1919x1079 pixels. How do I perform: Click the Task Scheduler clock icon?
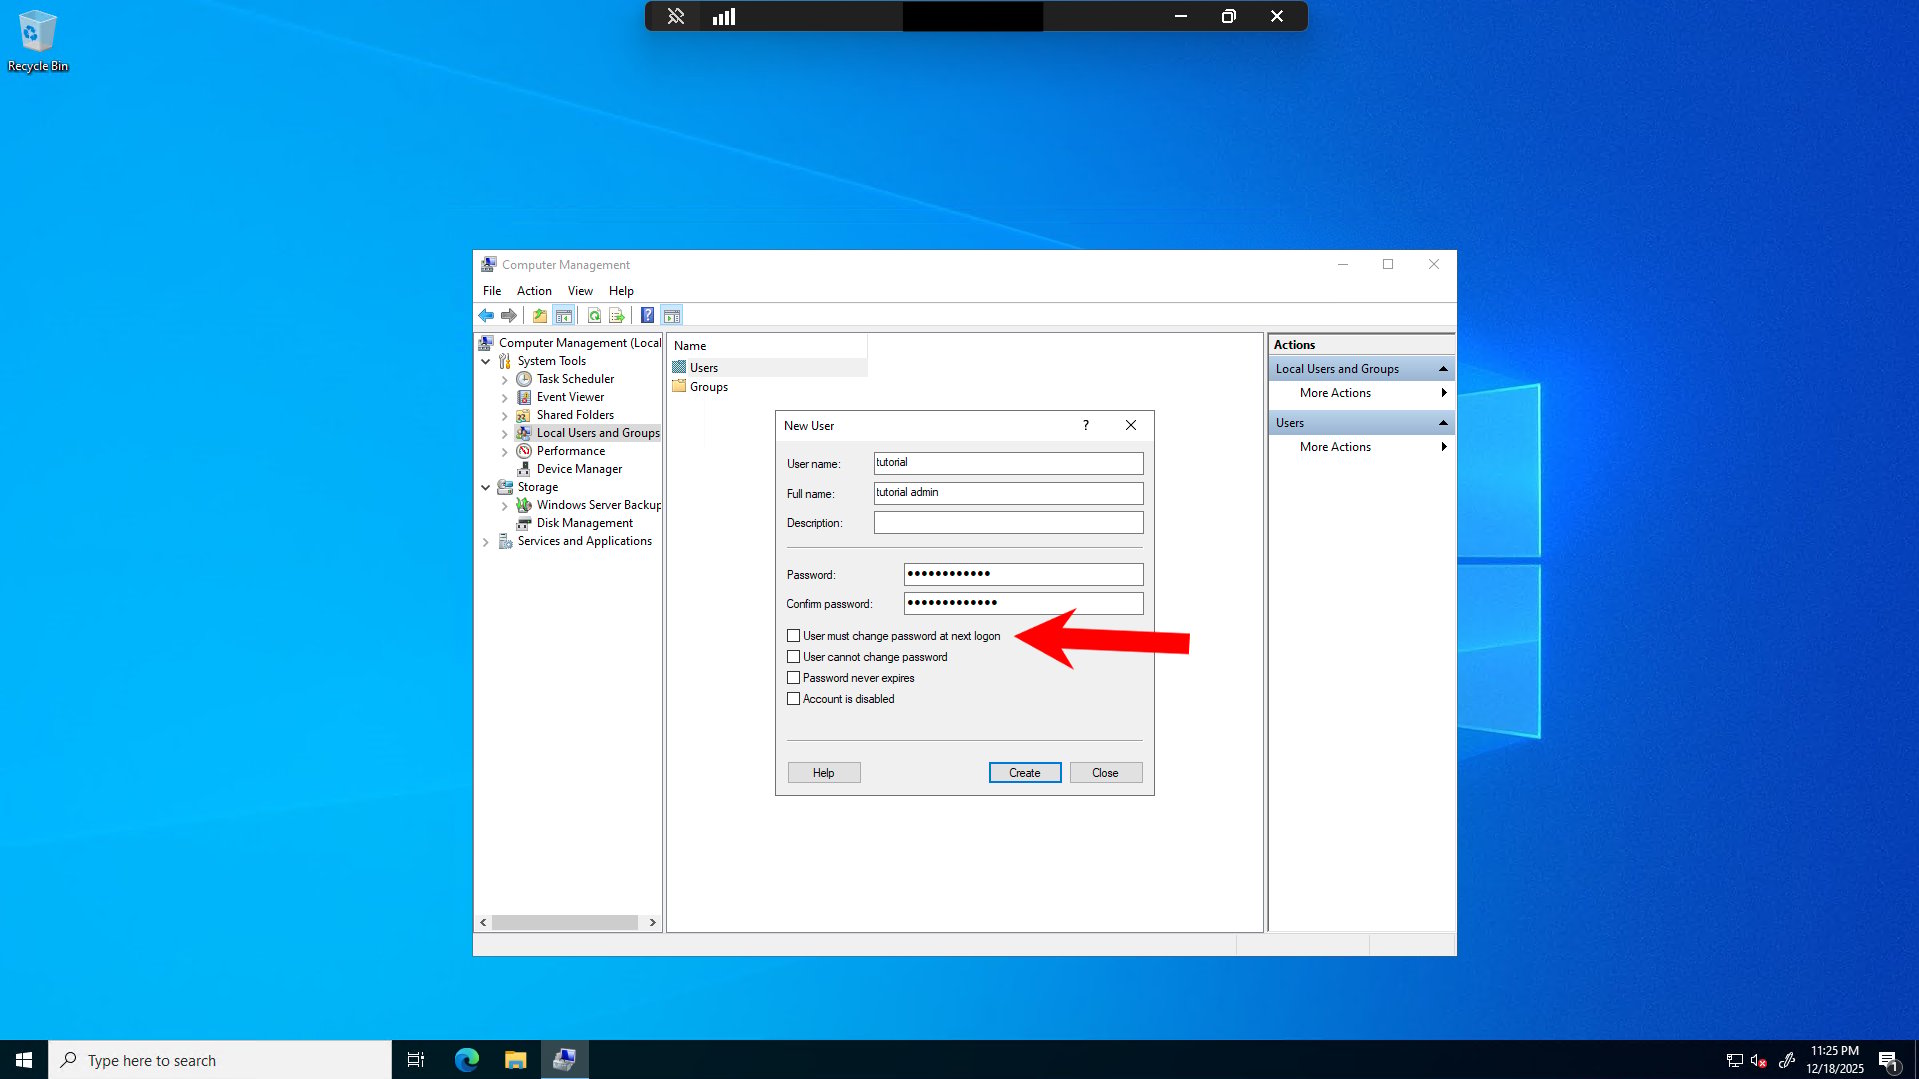[524, 379]
